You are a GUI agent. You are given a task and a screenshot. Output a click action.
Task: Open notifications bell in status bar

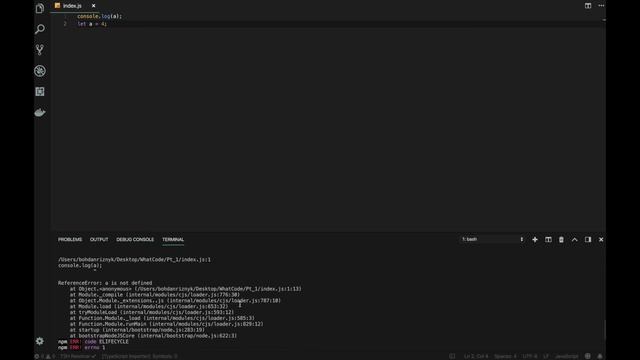coord(600,356)
